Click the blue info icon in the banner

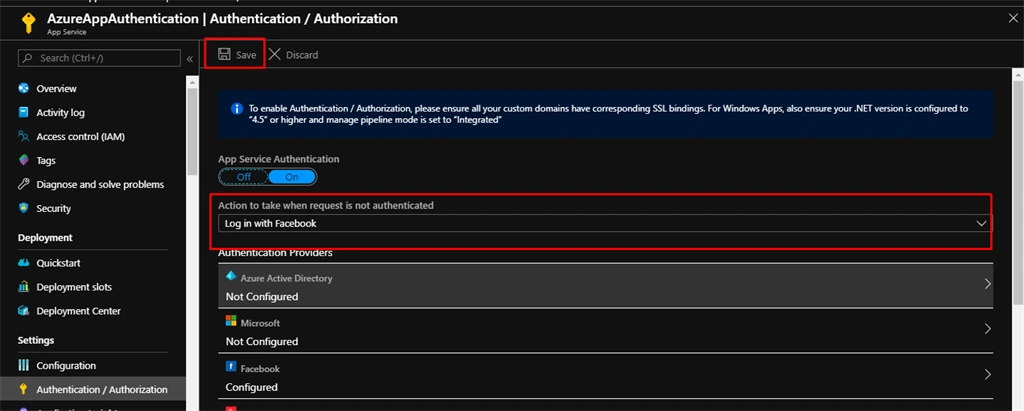click(237, 108)
